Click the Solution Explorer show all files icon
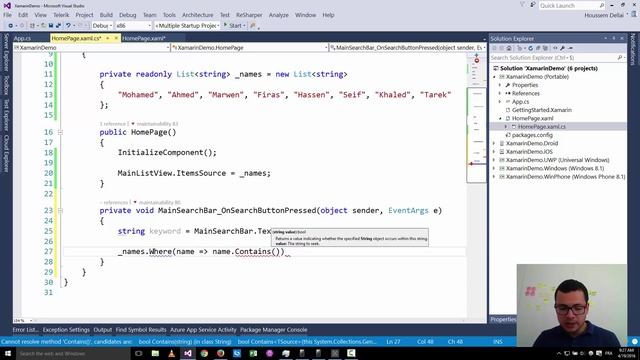The image size is (640, 360). coord(546,48)
